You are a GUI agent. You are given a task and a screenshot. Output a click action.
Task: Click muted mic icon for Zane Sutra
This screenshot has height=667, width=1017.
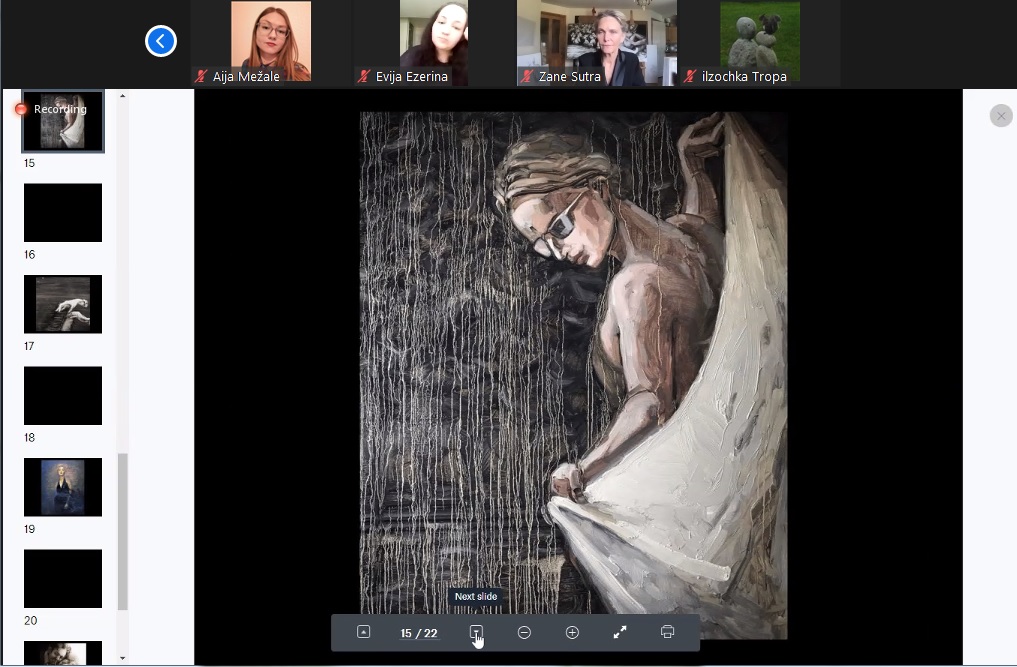pyautogui.click(x=527, y=77)
